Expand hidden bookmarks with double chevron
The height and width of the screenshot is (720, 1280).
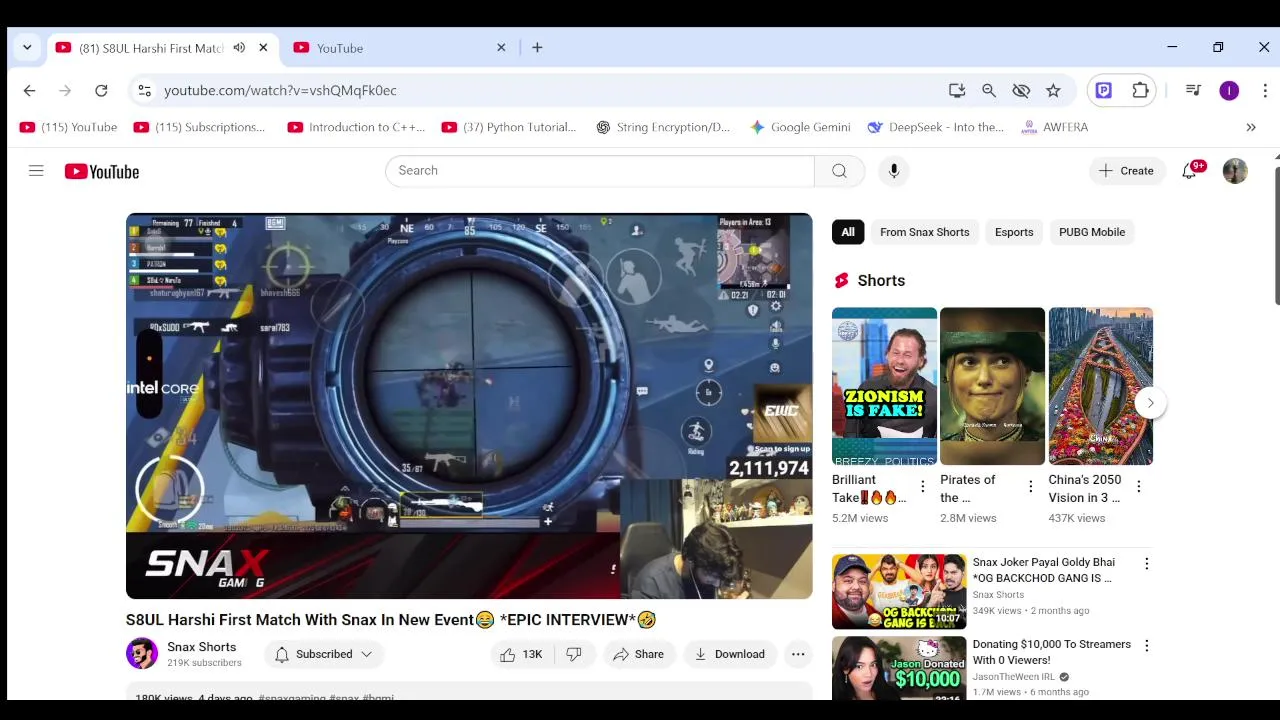1250,127
